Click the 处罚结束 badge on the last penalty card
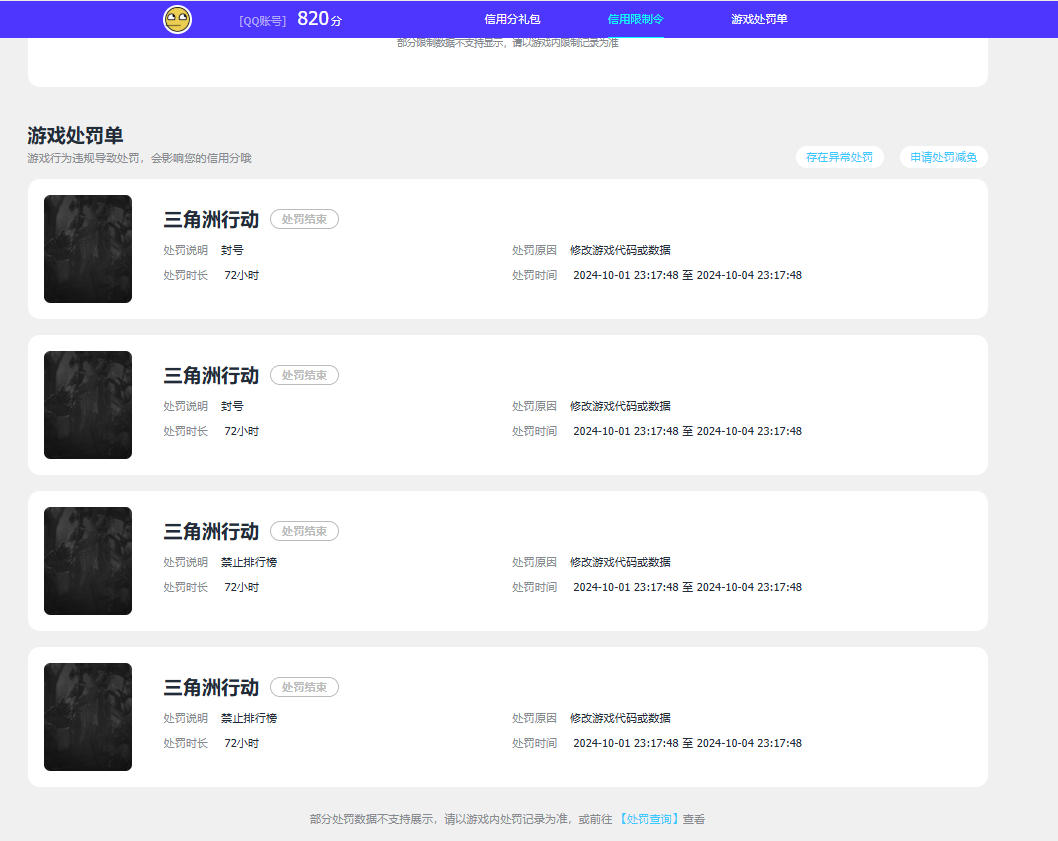 point(304,687)
